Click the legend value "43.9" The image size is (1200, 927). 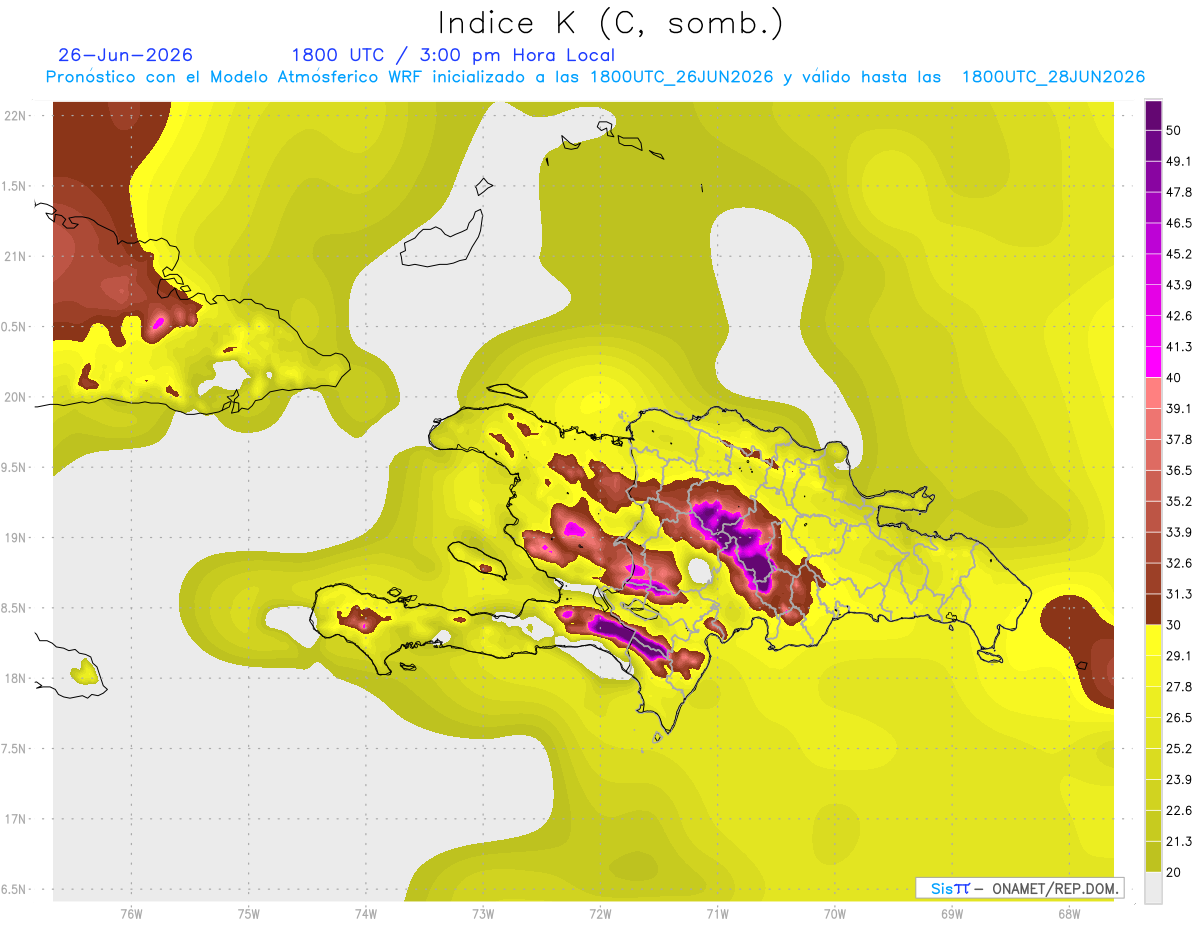pyautogui.click(x=1178, y=285)
